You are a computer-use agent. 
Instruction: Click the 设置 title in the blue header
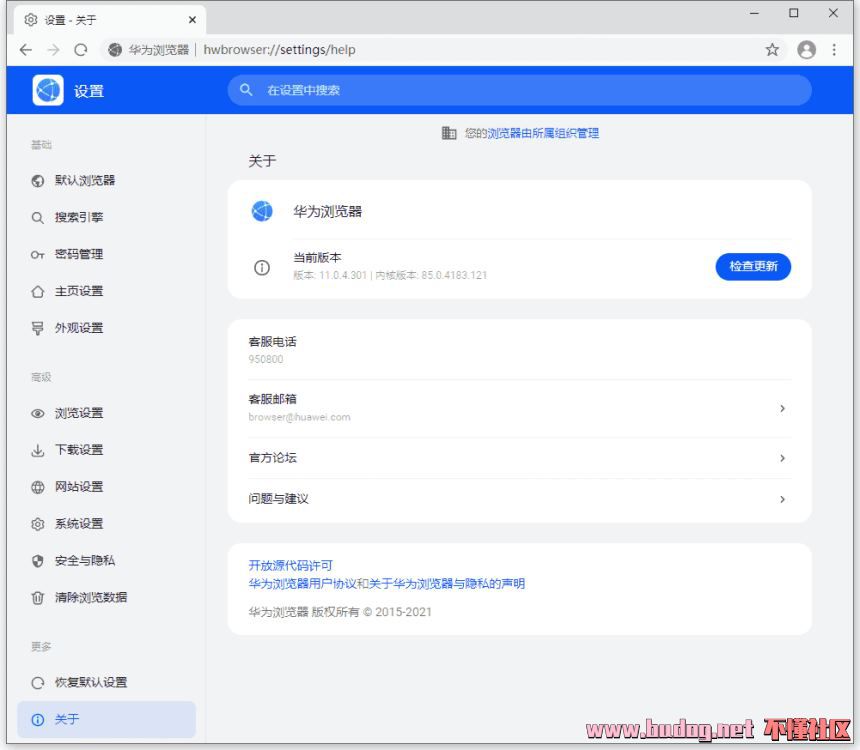click(x=89, y=91)
